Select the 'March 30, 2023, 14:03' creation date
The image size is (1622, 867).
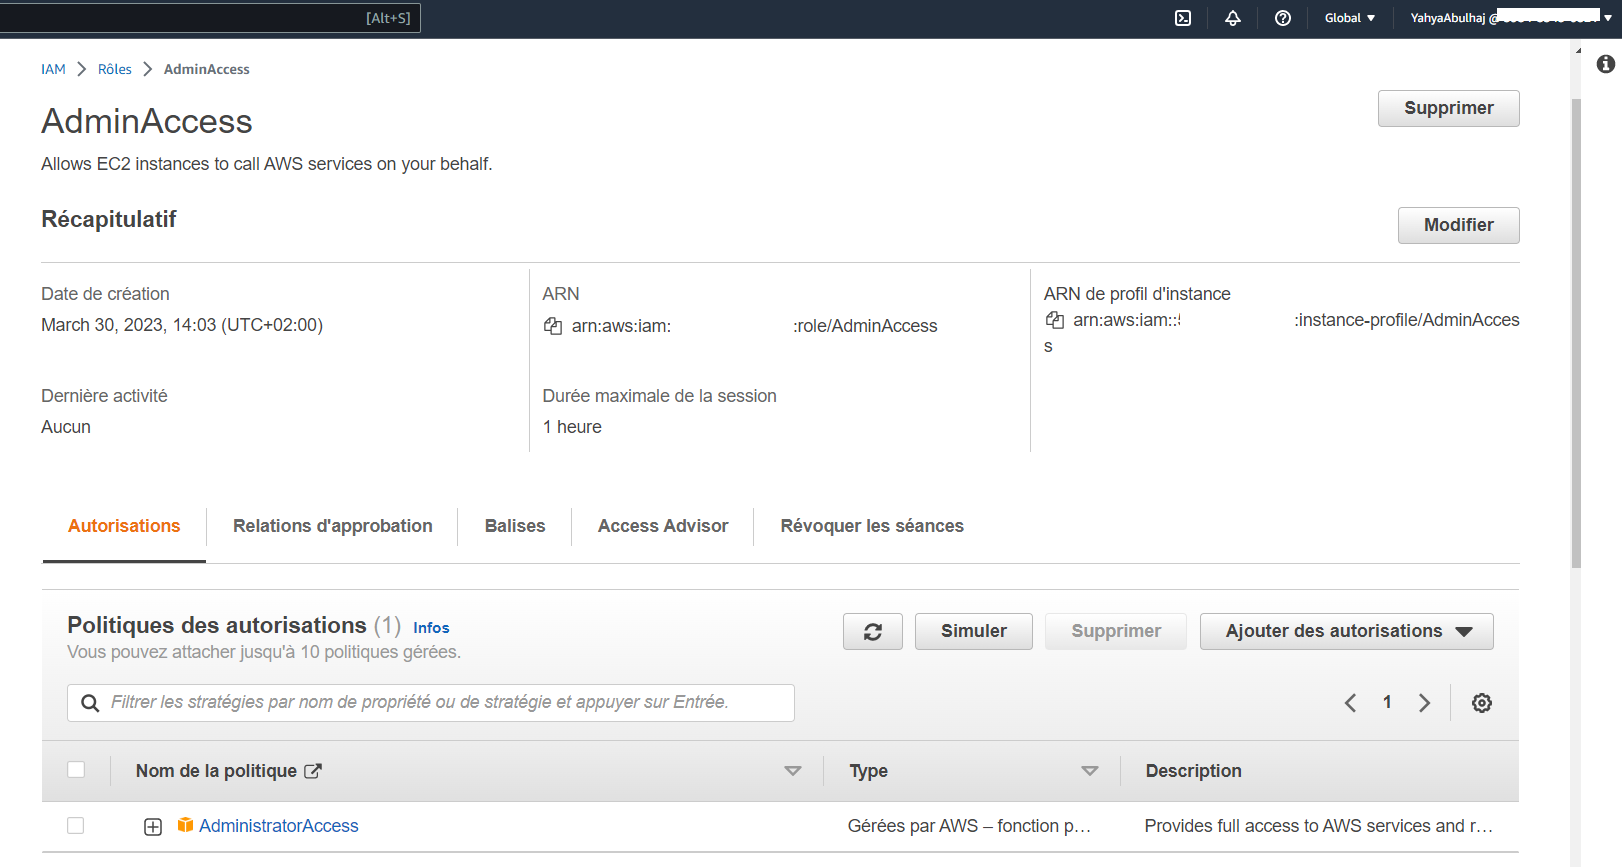pos(182,325)
